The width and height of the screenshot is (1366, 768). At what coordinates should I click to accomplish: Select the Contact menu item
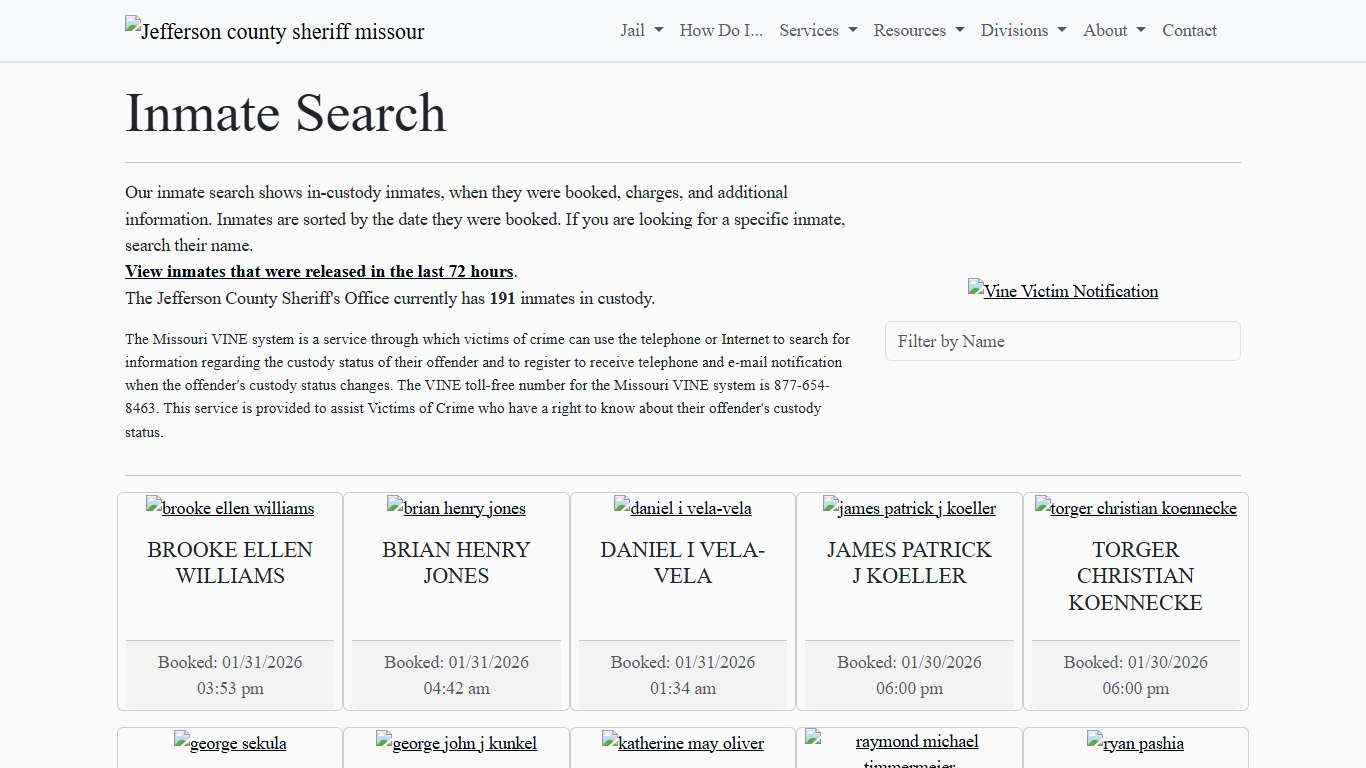1189,30
